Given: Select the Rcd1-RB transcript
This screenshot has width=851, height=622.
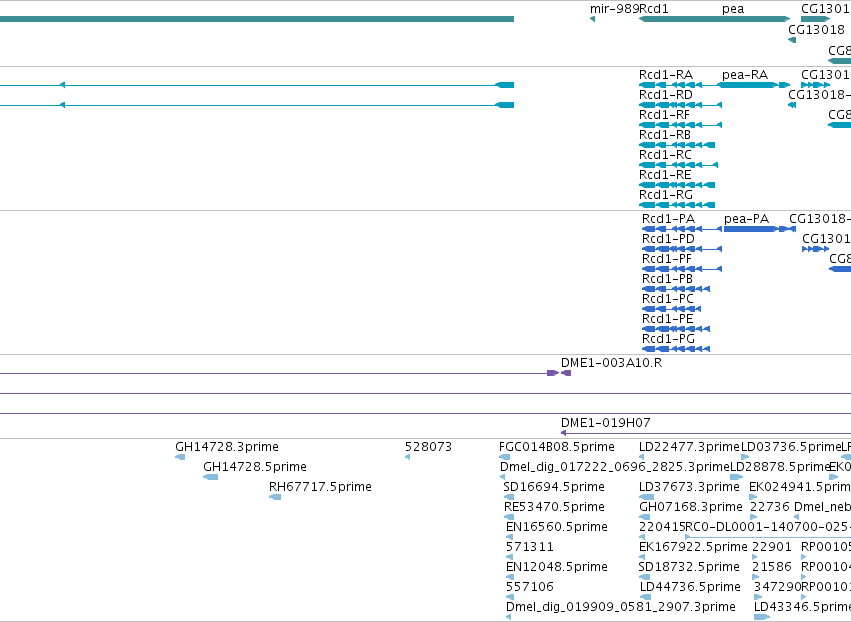Looking at the screenshot, I should (665, 135).
